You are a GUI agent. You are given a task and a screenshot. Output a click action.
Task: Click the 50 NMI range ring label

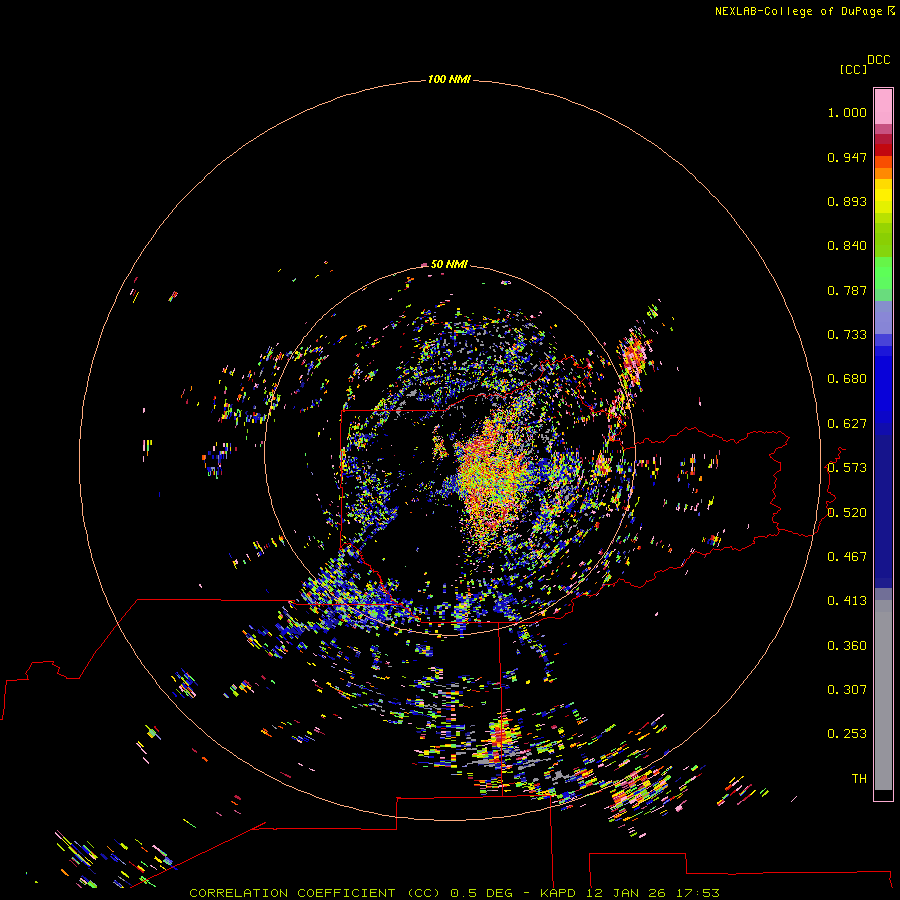449,264
